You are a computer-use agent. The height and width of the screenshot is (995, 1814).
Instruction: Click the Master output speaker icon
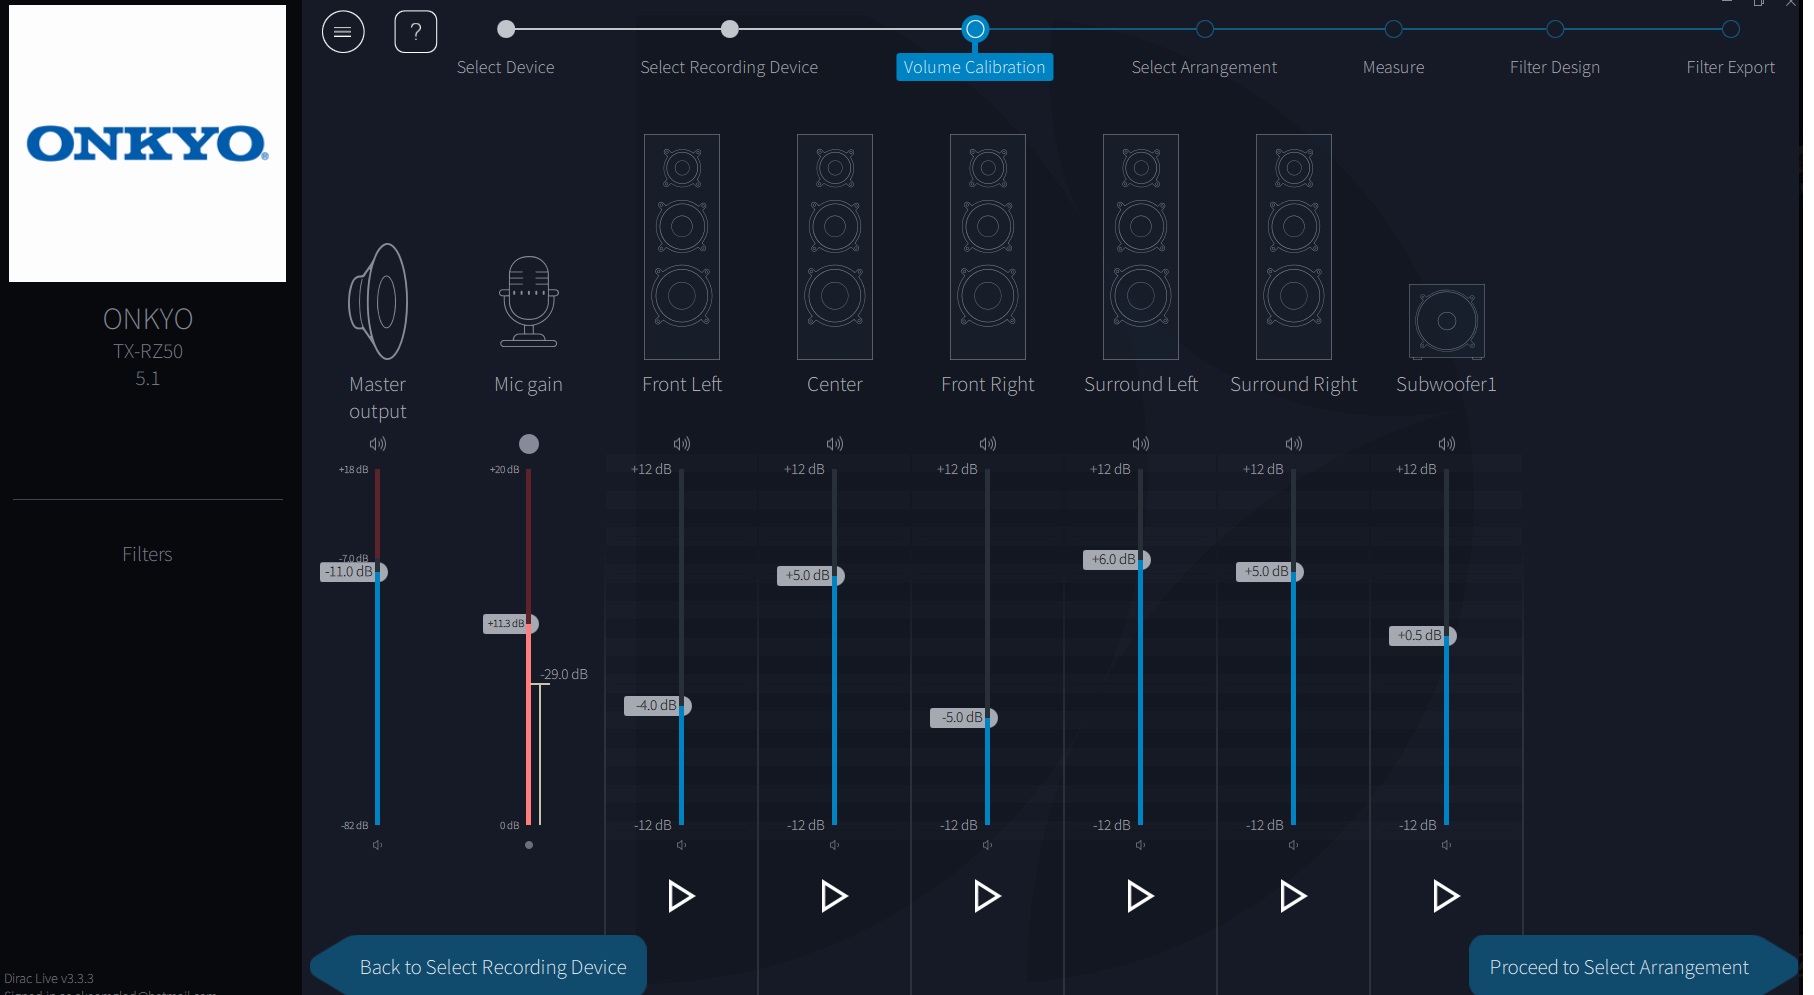(378, 301)
